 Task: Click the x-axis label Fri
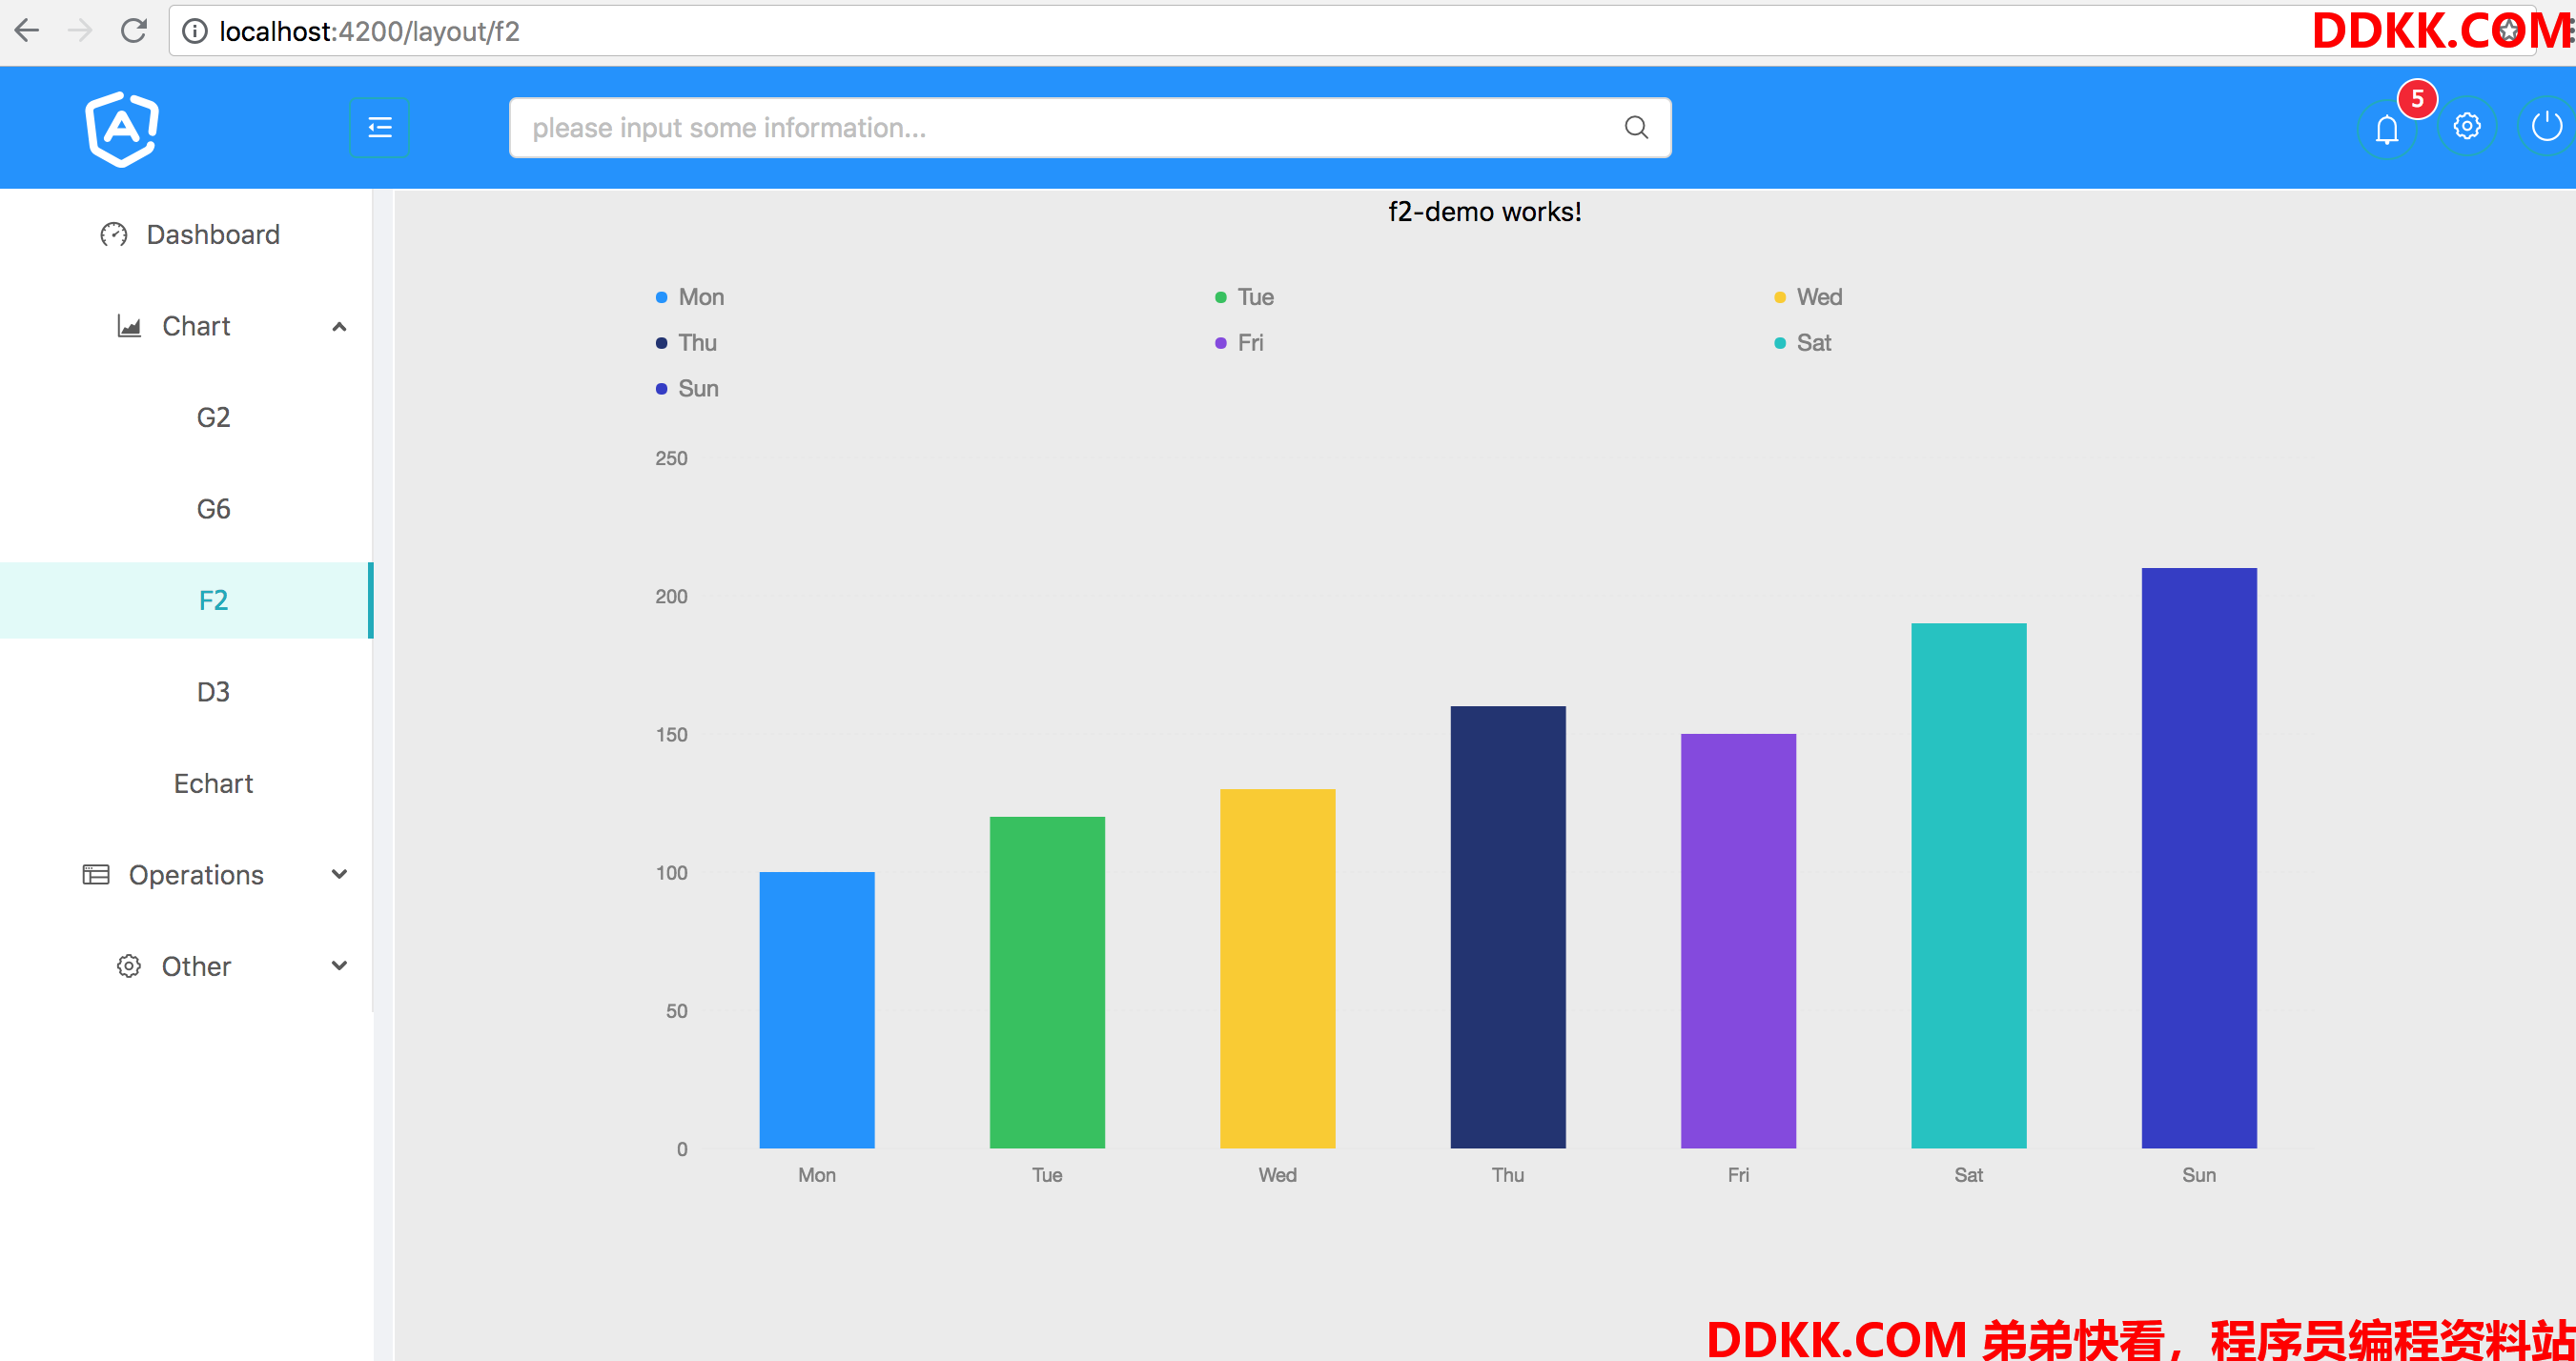[1738, 1175]
